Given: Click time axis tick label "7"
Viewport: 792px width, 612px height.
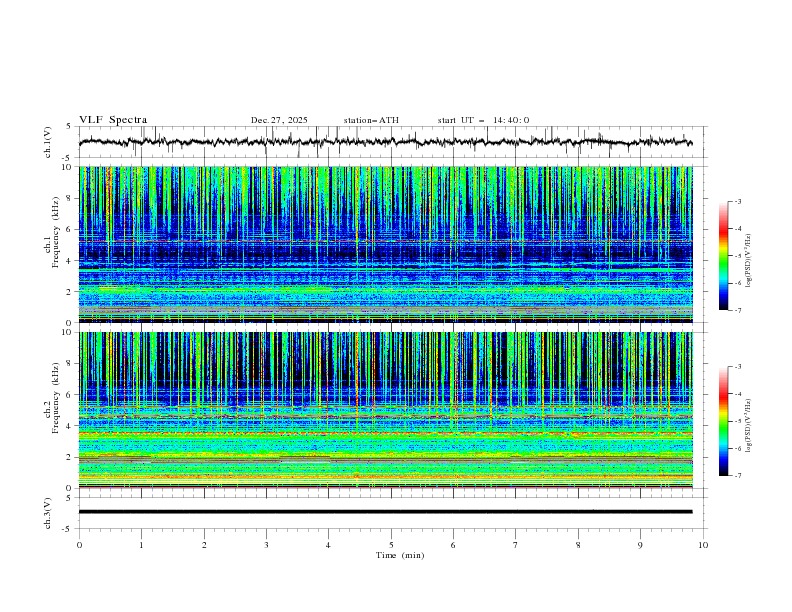Looking at the screenshot, I should tap(516, 545).
